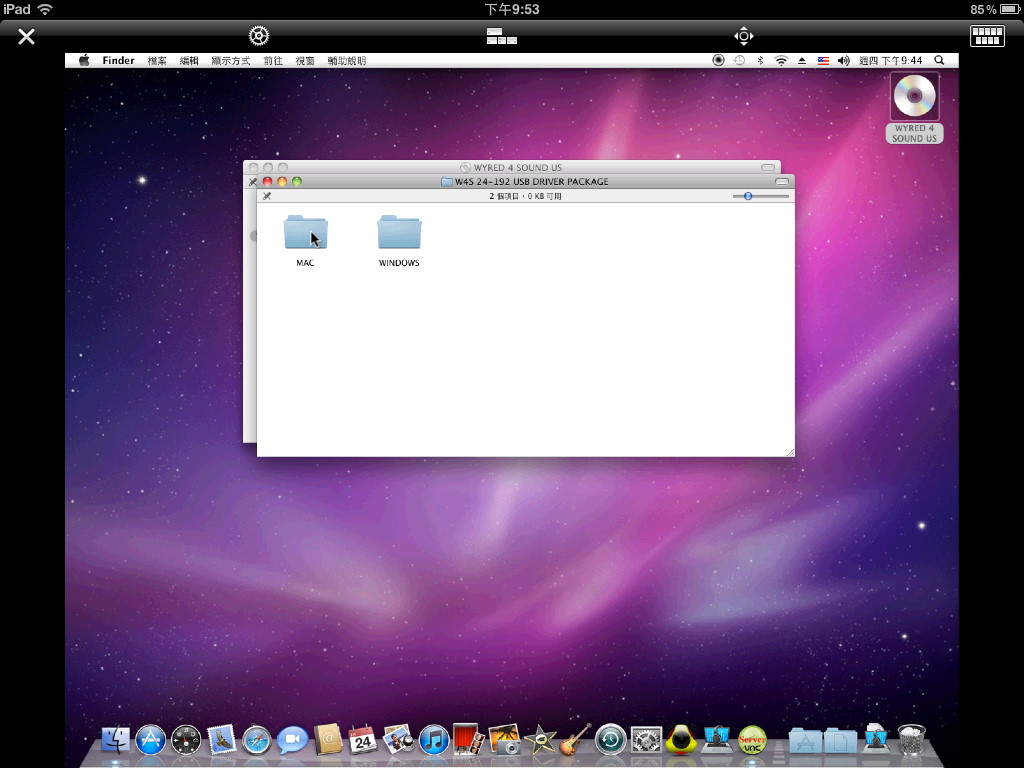Viewport: 1024px width, 768px height.
Task: Open the volume control in menu bar
Action: click(844, 60)
